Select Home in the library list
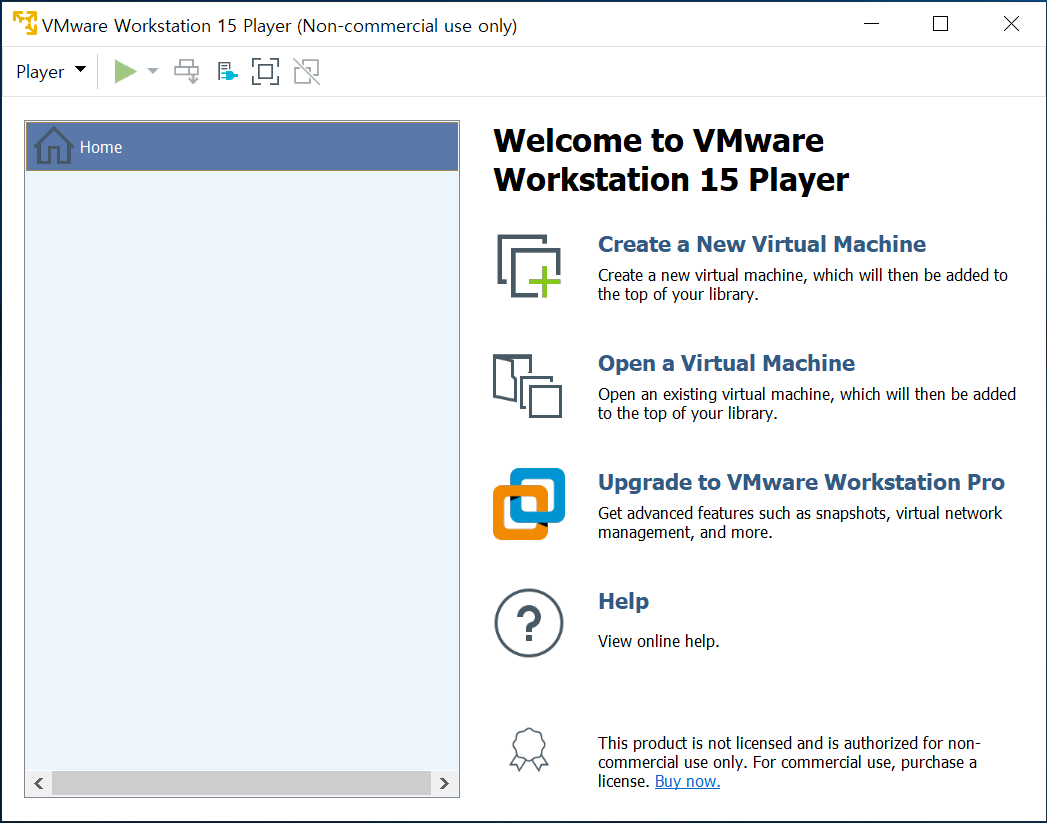This screenshot has height=823, width=1047. click(x=242, y=146)
